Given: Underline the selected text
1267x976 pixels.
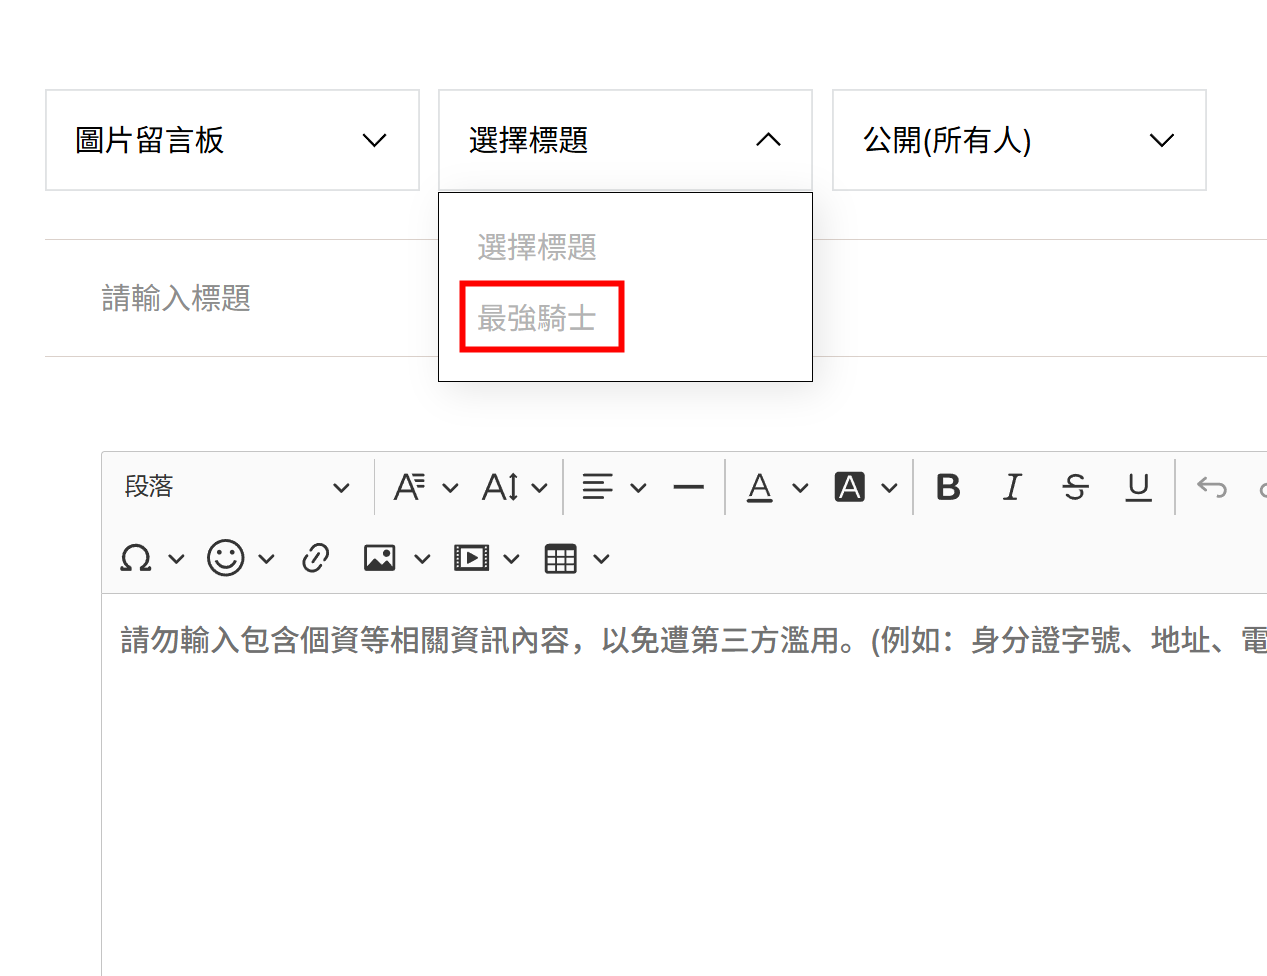Looking at the screenshot, I should 1138,487.
